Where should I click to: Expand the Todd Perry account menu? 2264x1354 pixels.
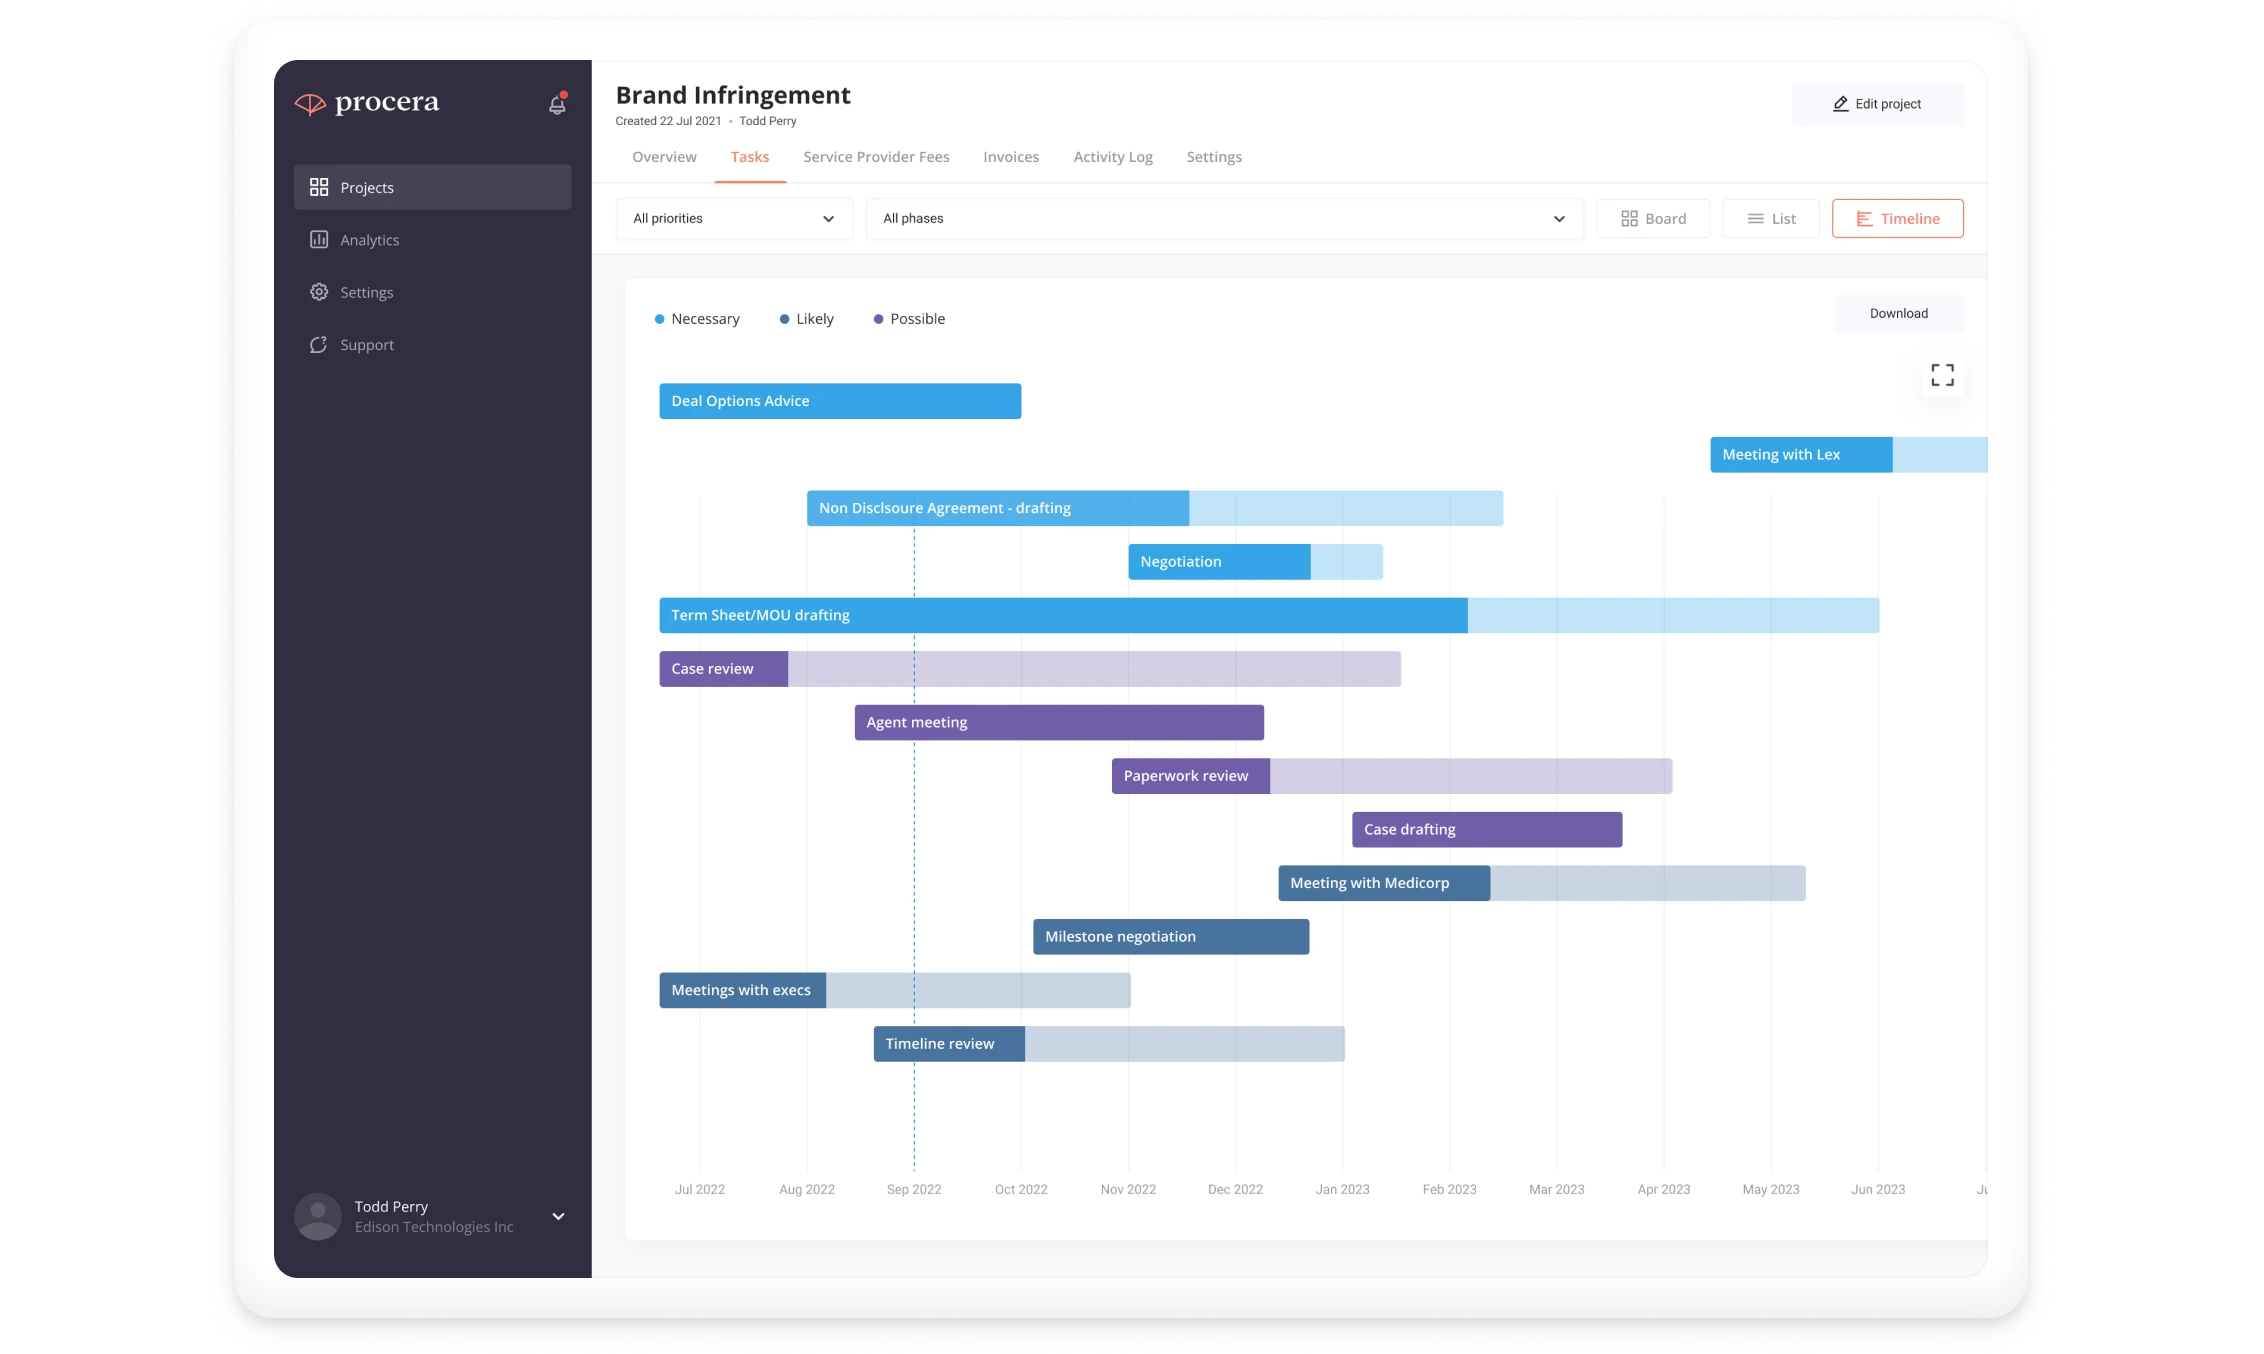(x=559, y=1216)
